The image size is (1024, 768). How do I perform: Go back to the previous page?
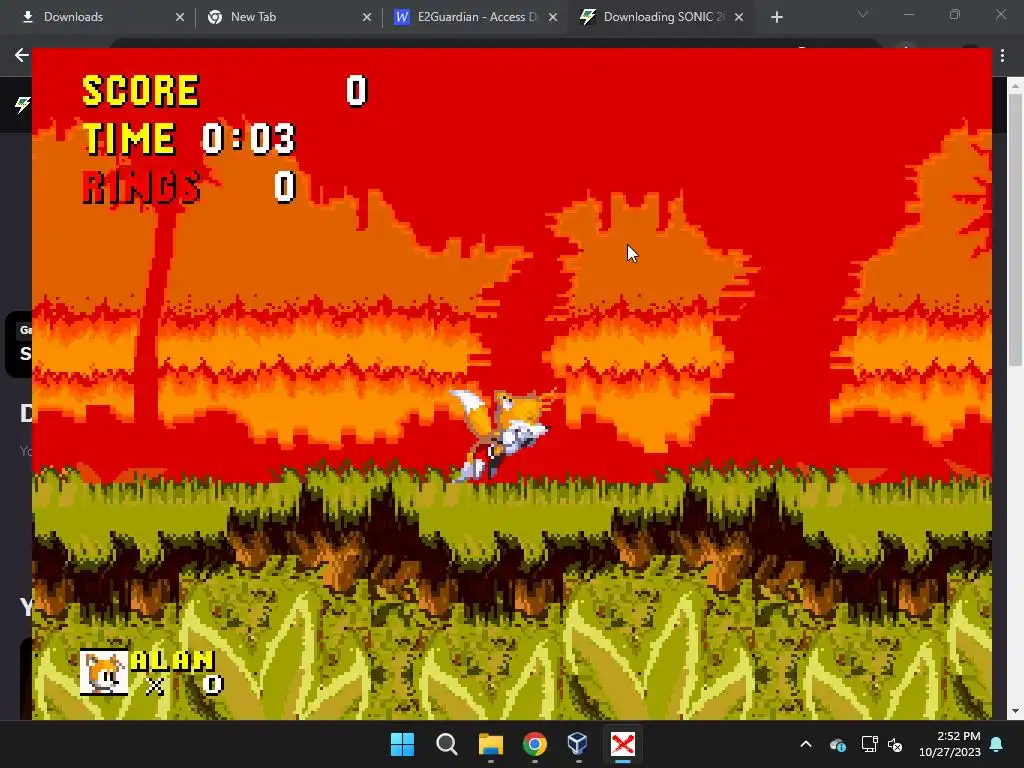(22, 56)
